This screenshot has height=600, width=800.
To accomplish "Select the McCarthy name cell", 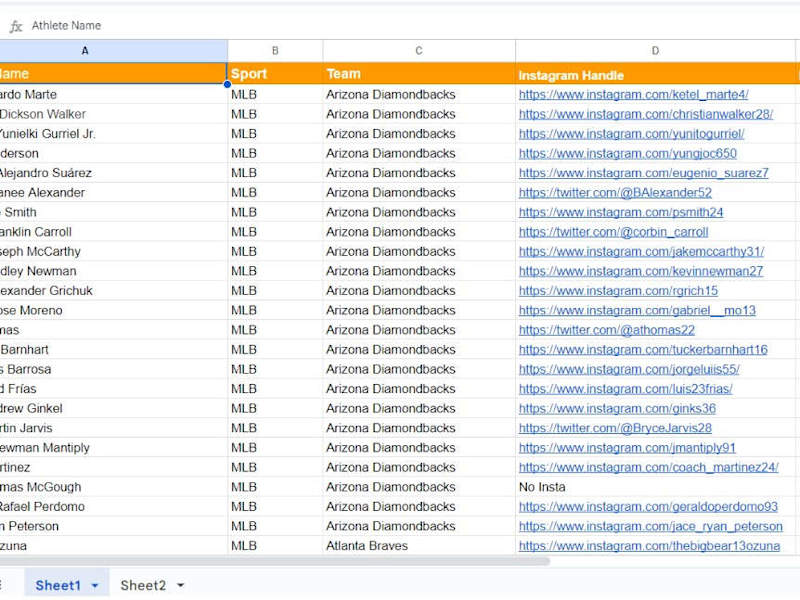I will click(113, 252).
